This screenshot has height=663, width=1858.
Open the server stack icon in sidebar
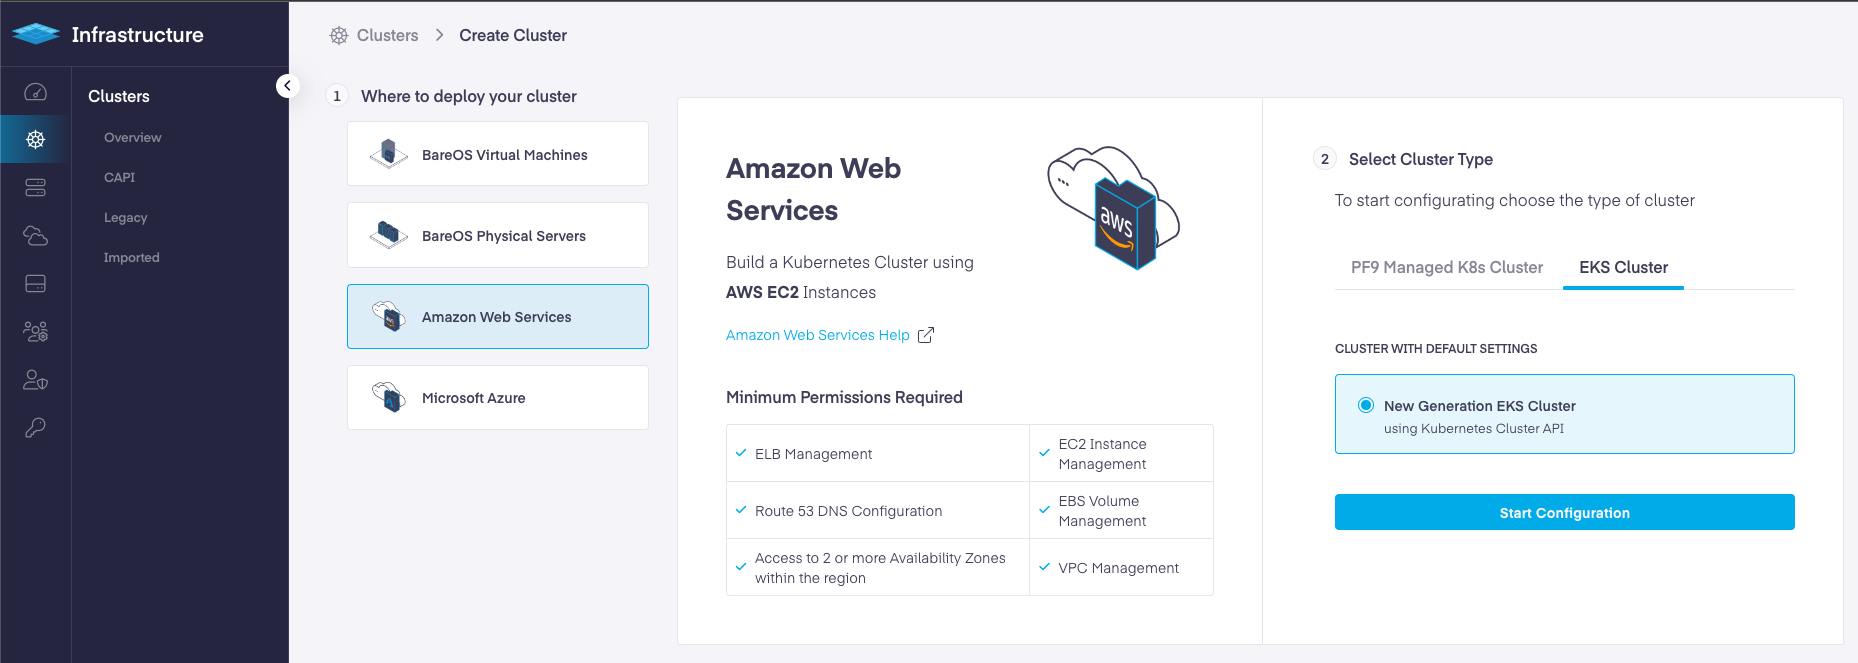pos(35,188)
